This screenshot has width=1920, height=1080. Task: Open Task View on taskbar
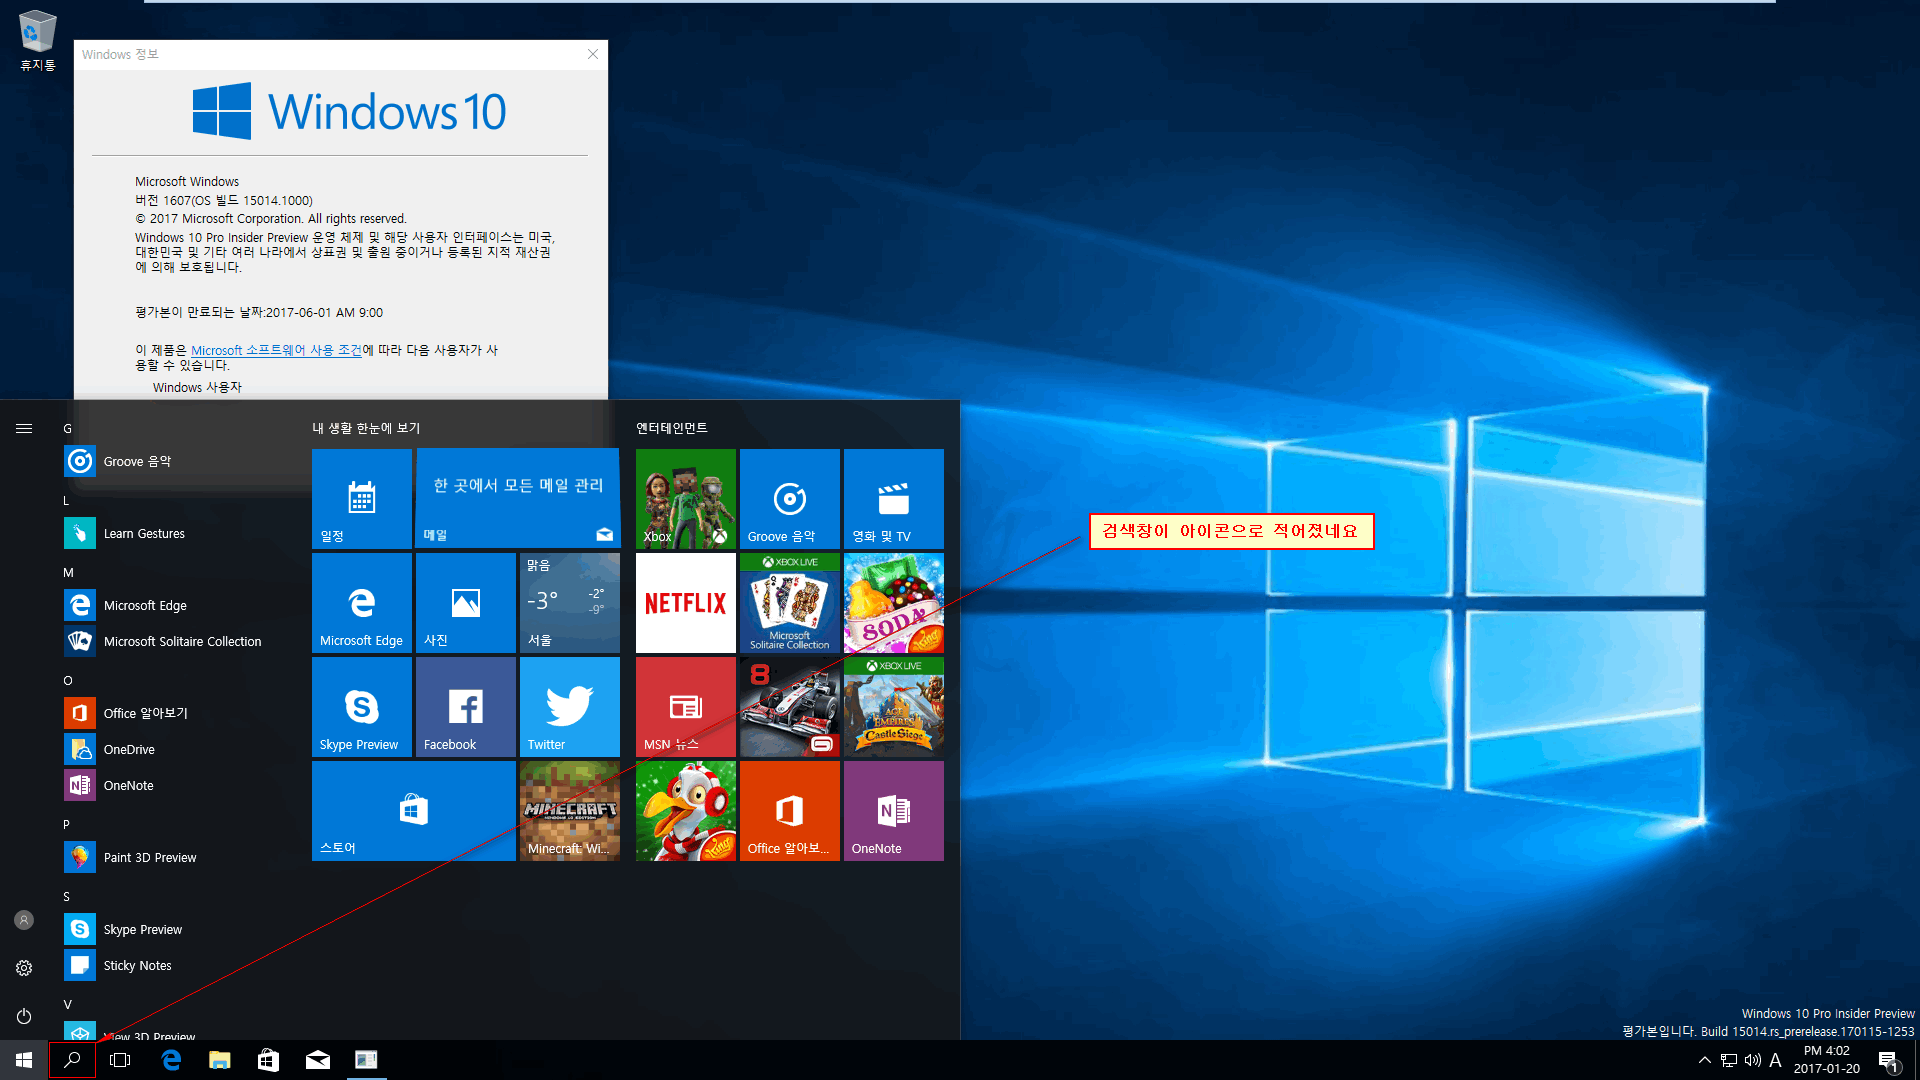(120, 1060)
